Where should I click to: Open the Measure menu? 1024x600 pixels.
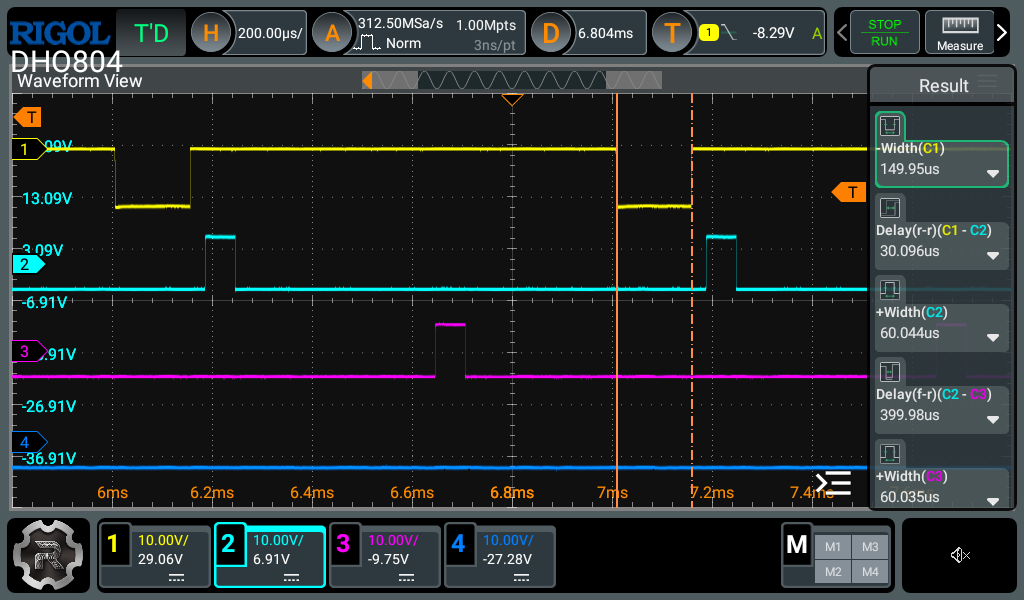point(959,33)
